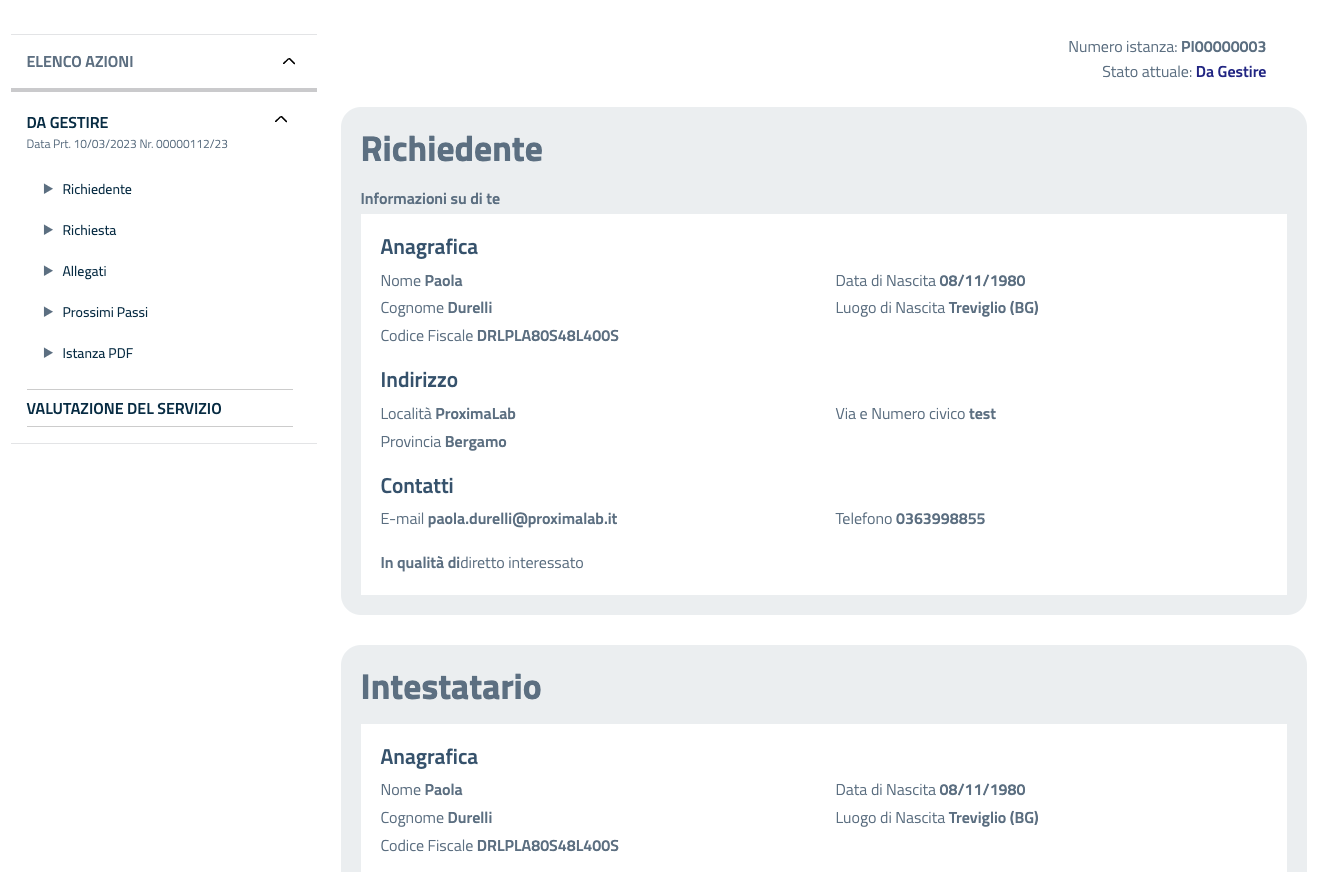The width and height of the screenshot is (1317, 872).
Task: Click the triangle icon next to Allegati
Action: click(x=48, y=271)
